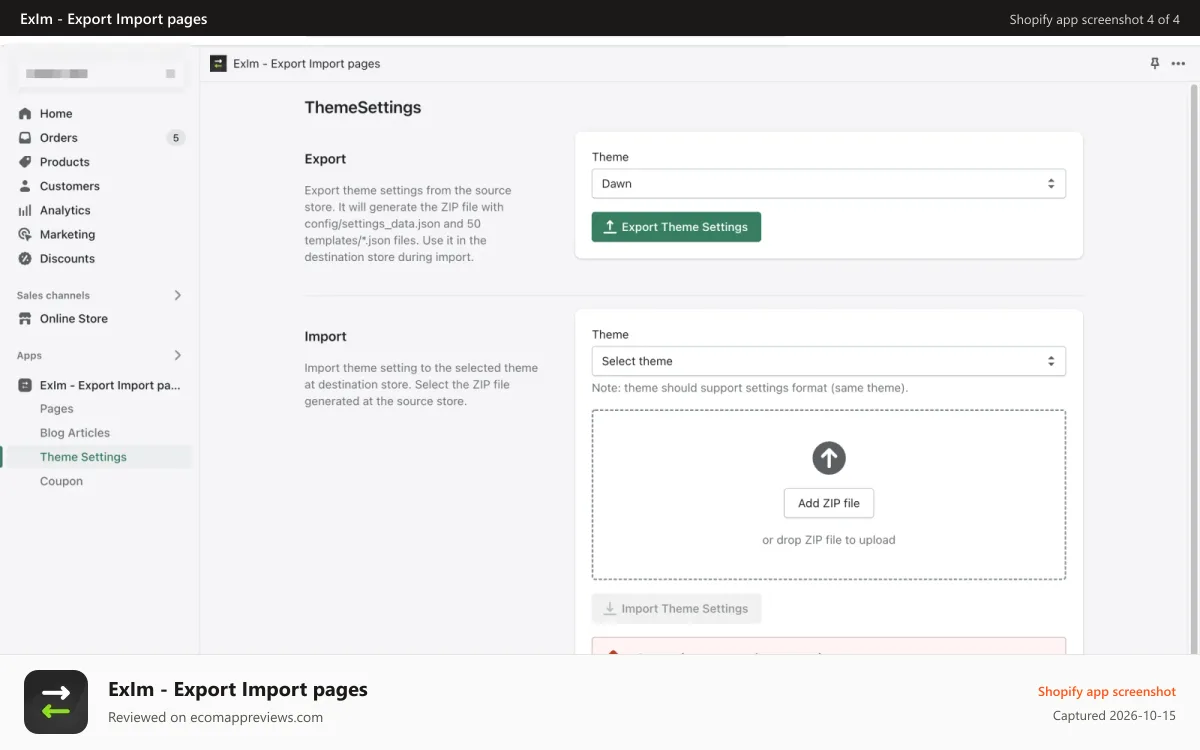This screenshot has width=1200, height=750.
Task: Click the Import section heading
Action: [326, 337]
